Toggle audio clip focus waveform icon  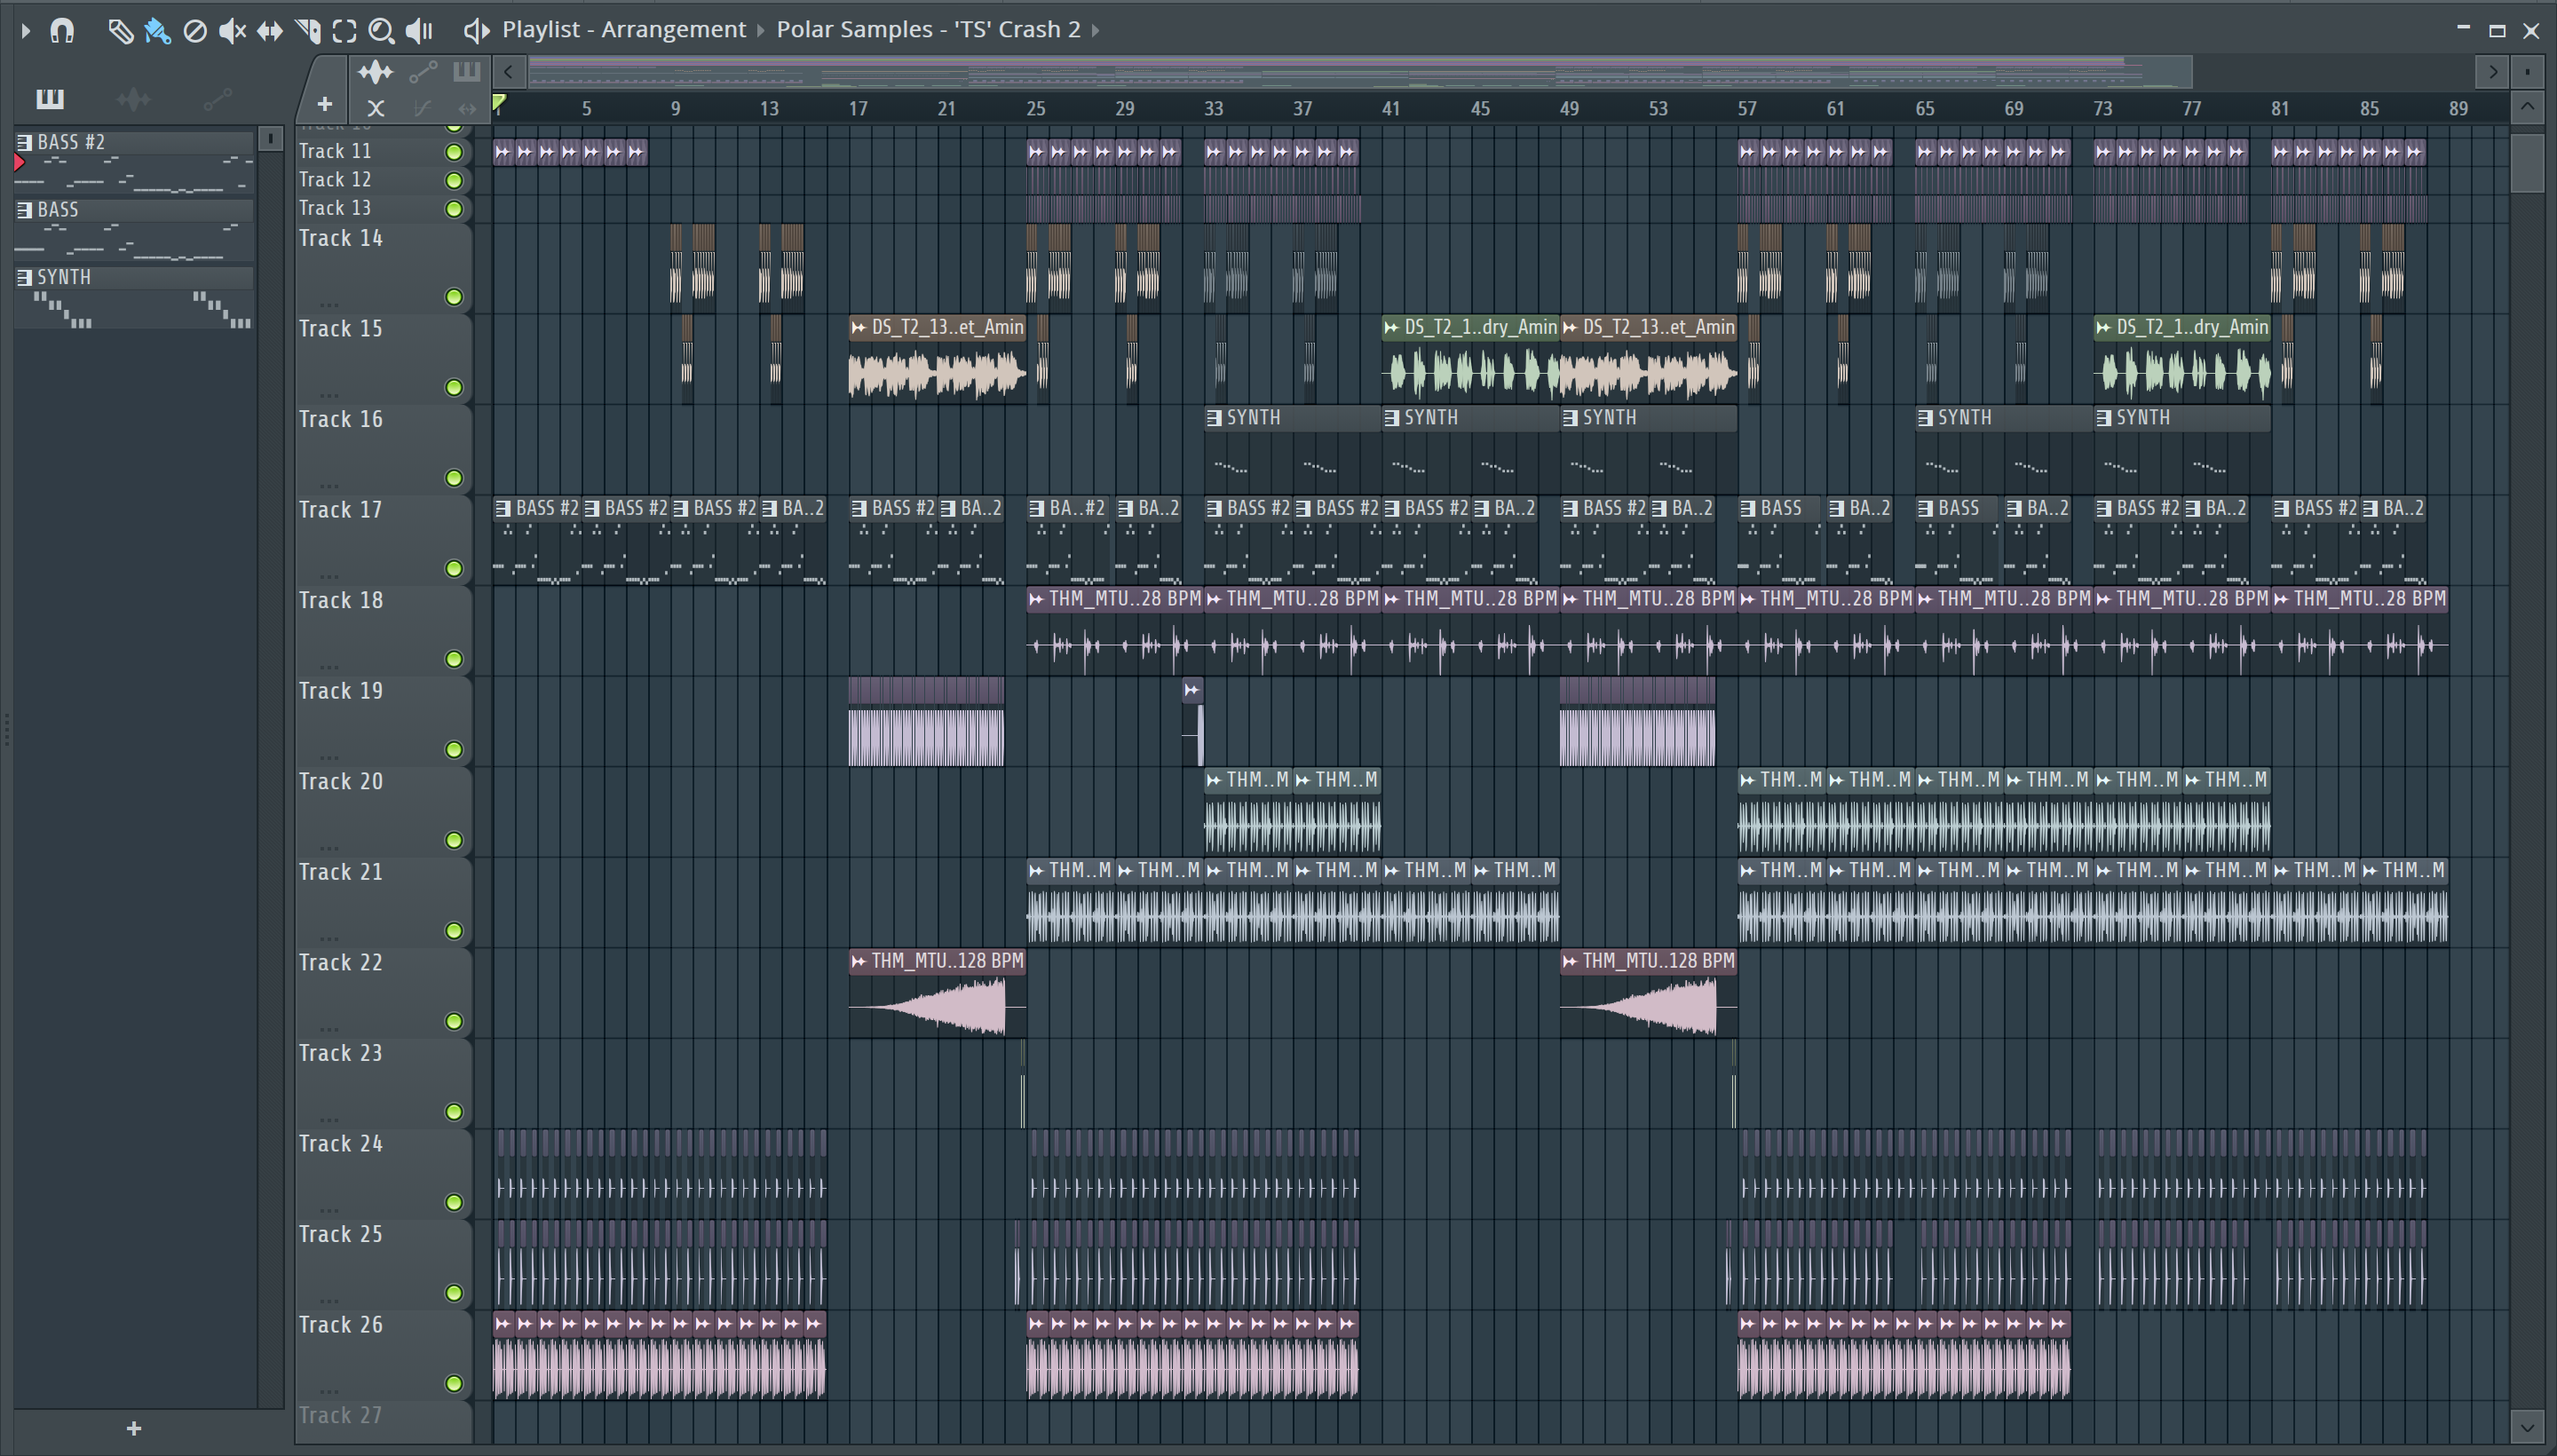376,72
